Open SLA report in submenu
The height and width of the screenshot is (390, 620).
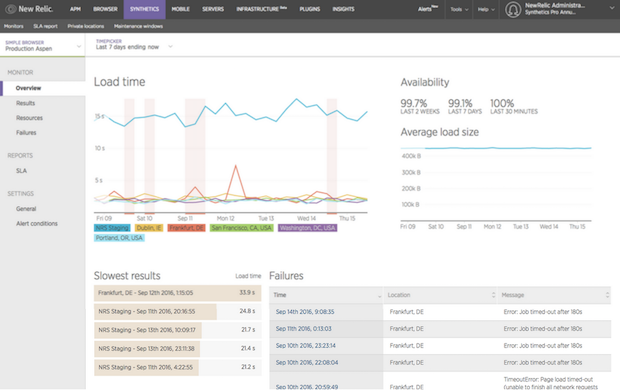coord(45,26)
